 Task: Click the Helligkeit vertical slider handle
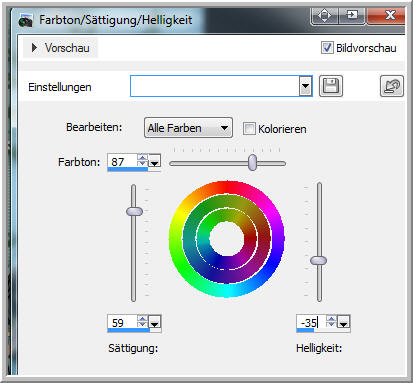(x=318, y=260)
